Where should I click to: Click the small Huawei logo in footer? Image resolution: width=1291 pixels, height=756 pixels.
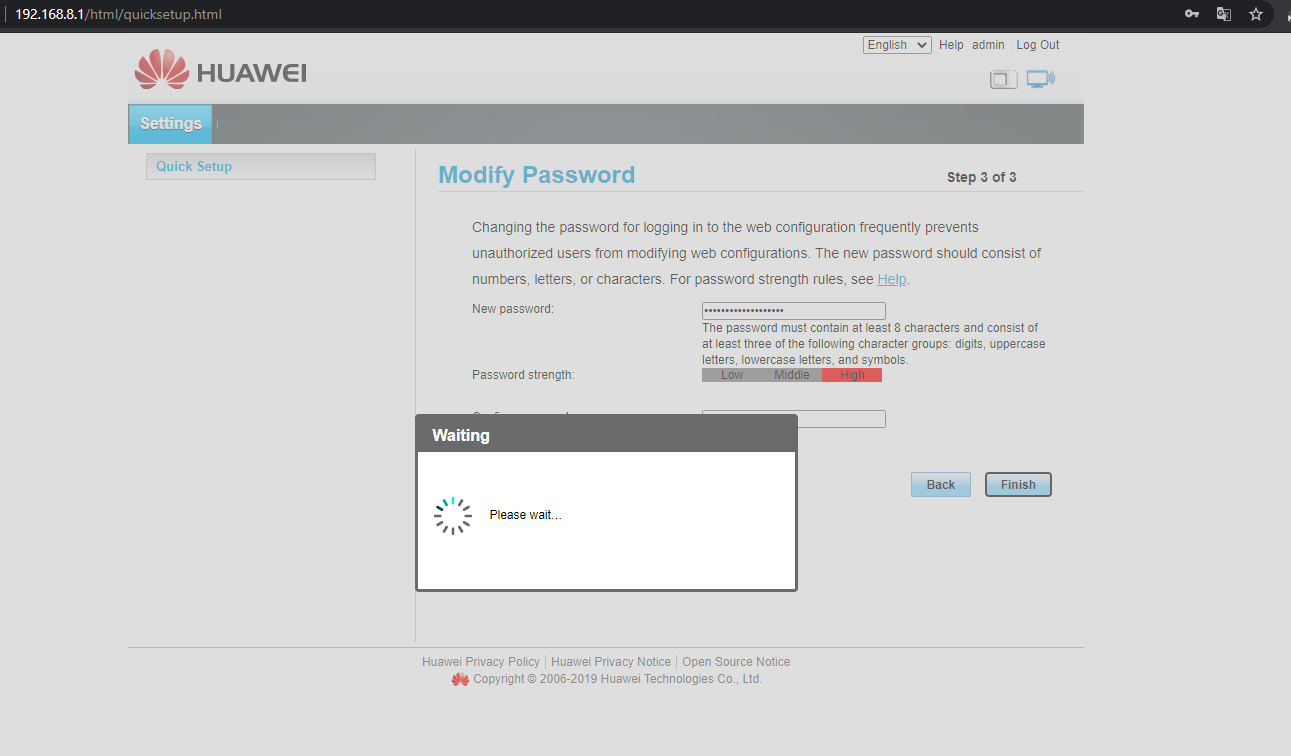[460, 679]
